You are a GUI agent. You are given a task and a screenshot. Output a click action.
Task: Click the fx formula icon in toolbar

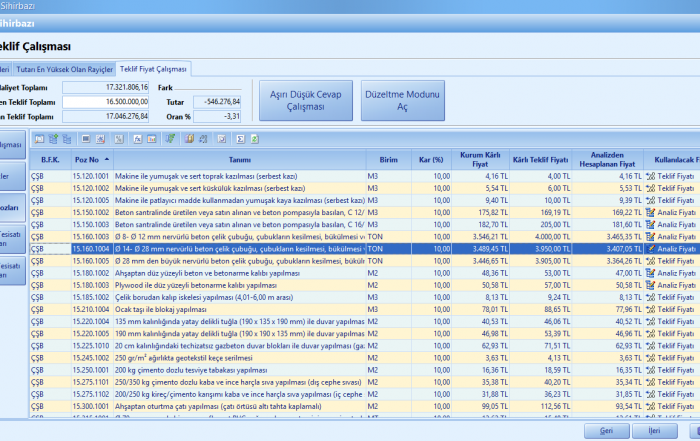(x=137, y=139)
